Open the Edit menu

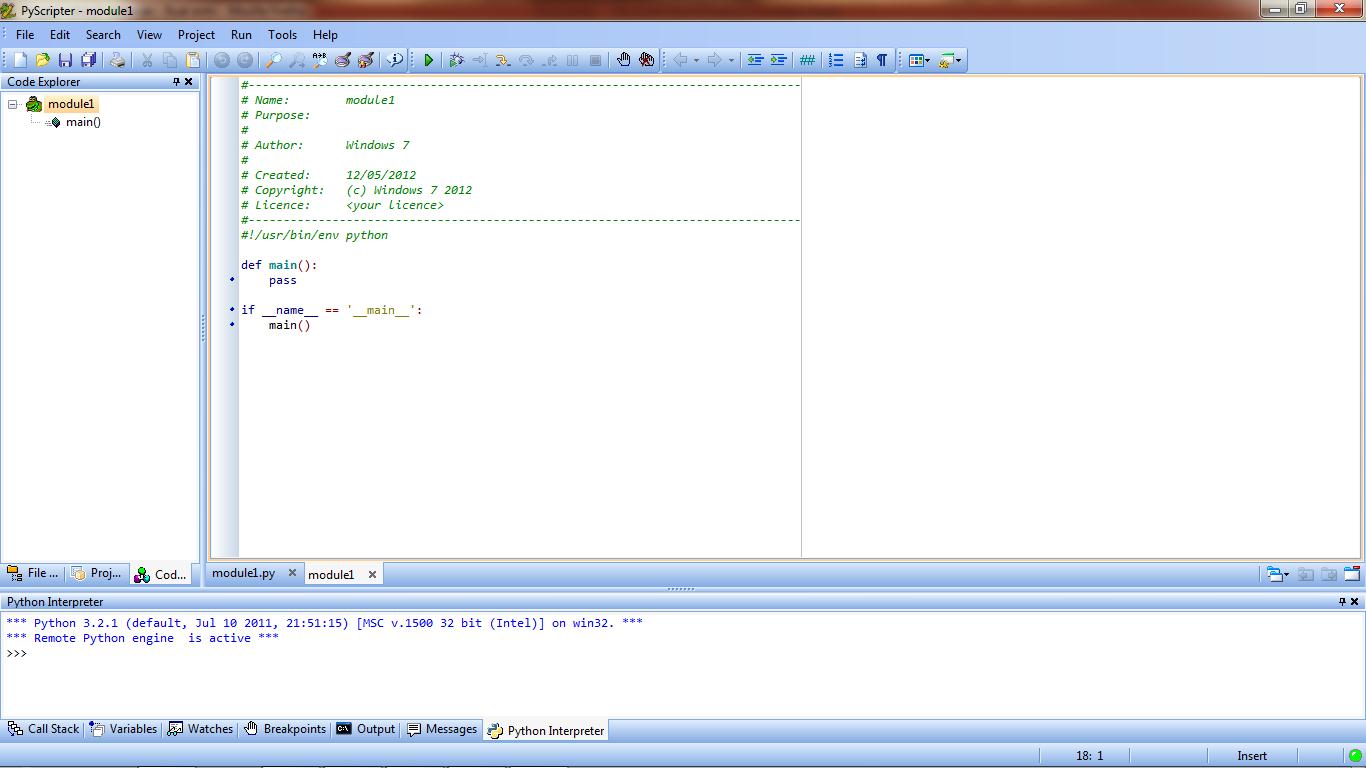(60, 34)
